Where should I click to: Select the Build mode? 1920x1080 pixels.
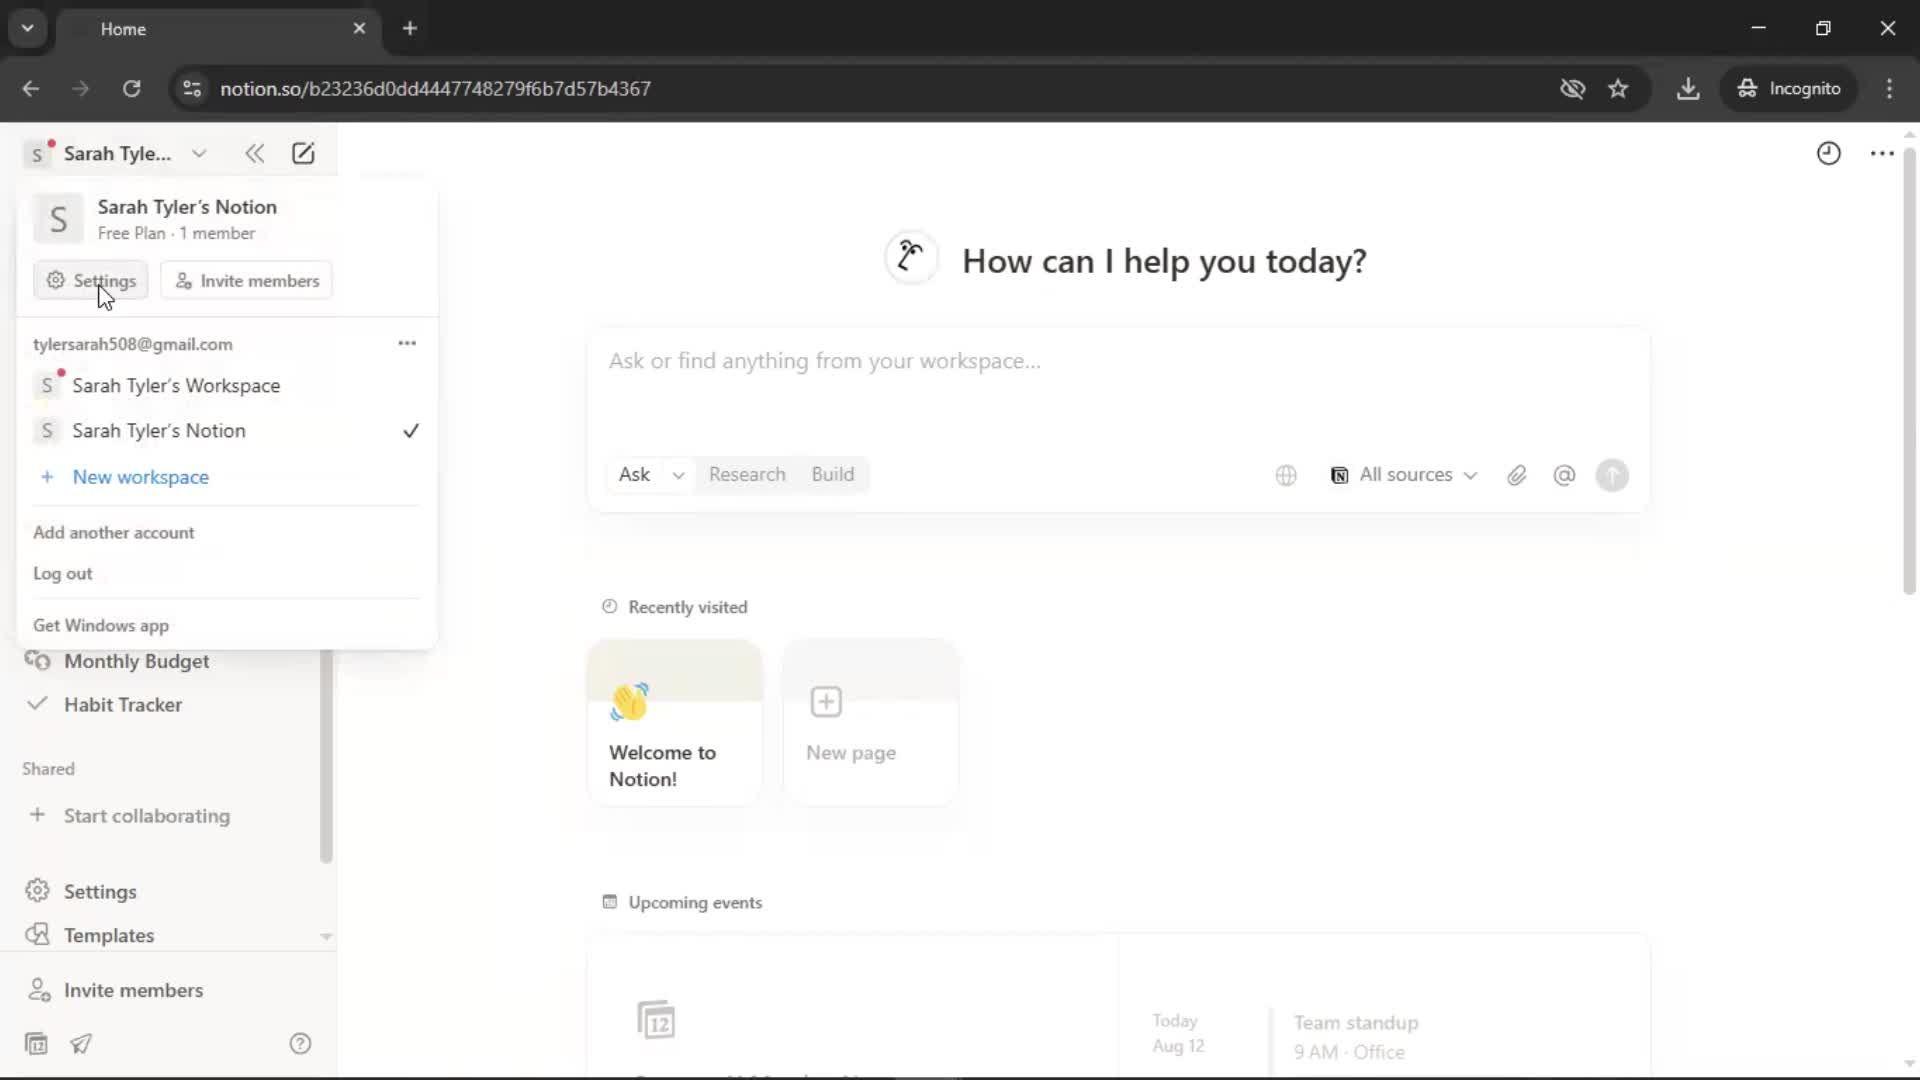(833, 475)
